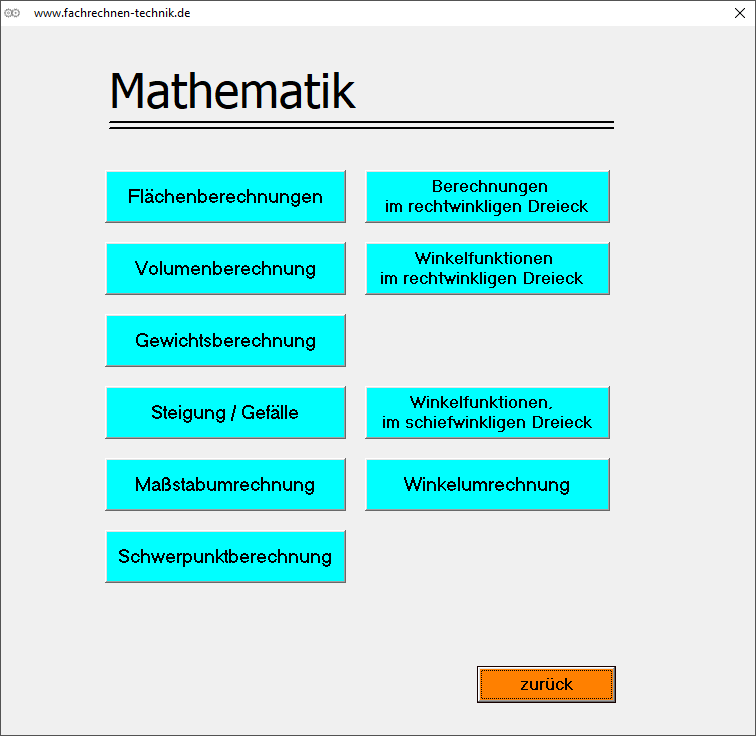This screenshot has height=736, width=756.
Task: Click empty space right of Gewichtsberechnung
Action: click(487, 340)
